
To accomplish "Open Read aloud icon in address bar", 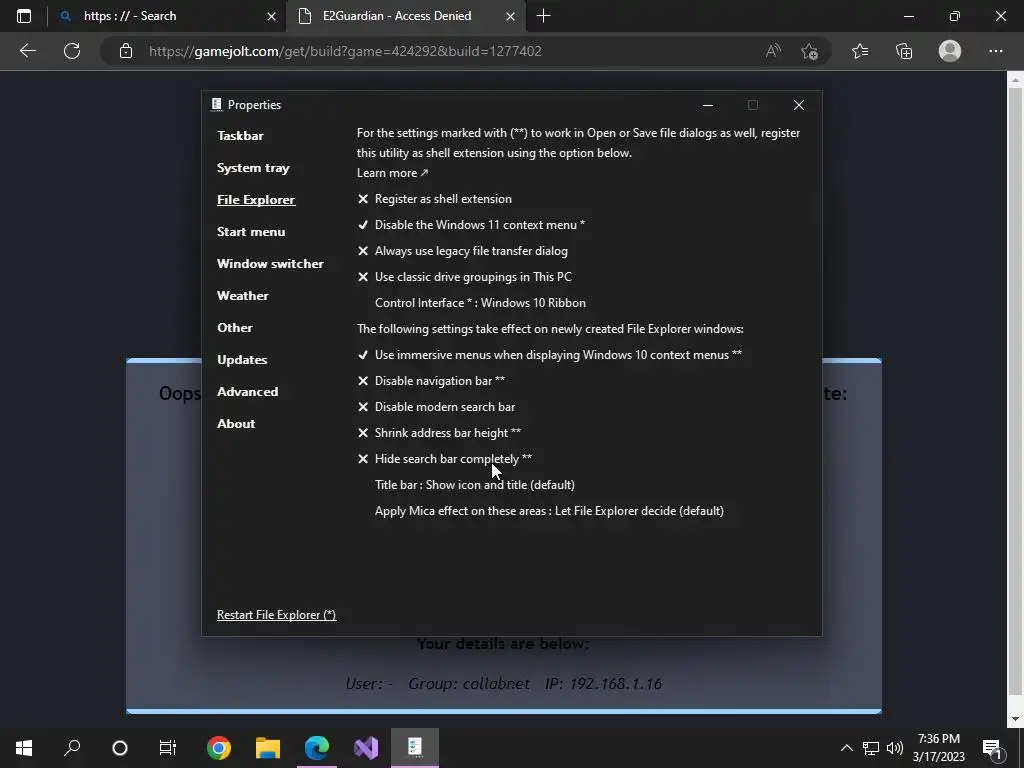I will [773, 51].
